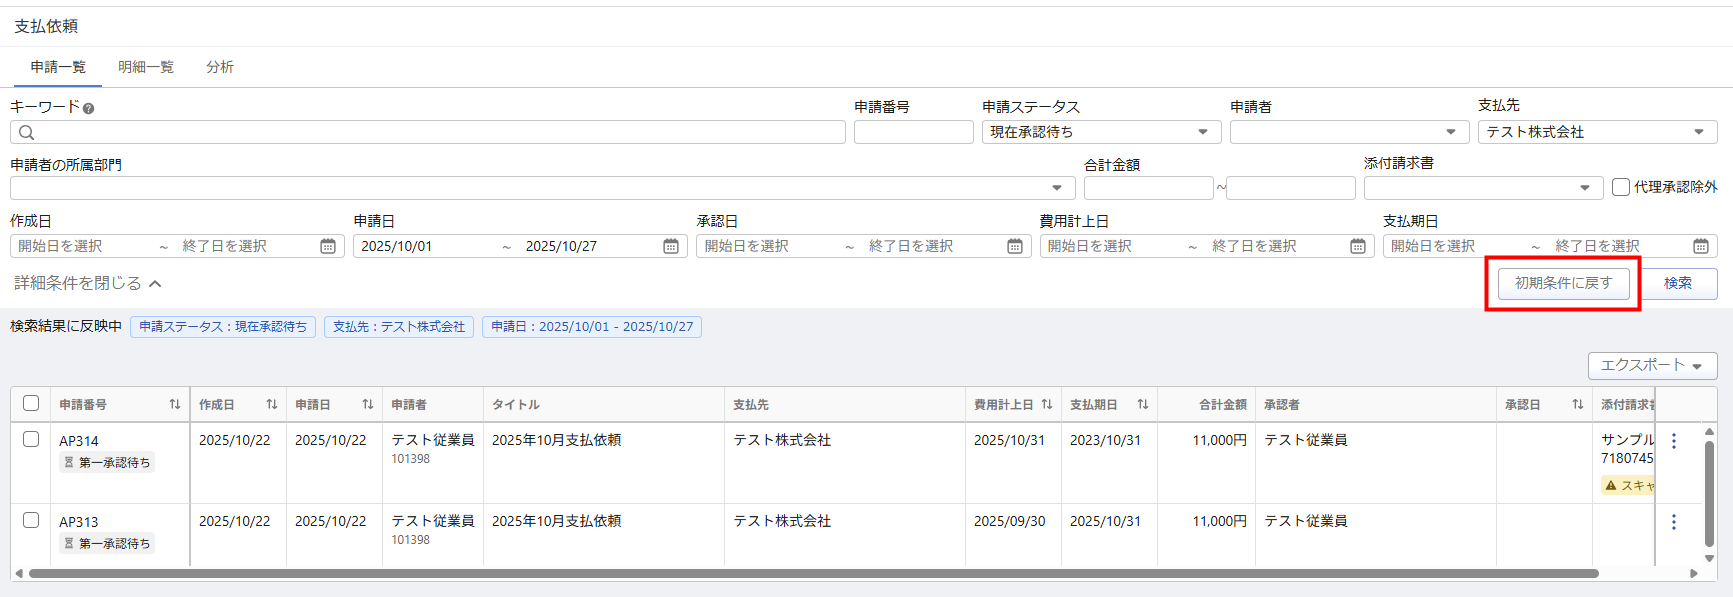Viewport: 1733px width, 597px height.
Task: Click the 検索 search button
Action: (1678, 283)
